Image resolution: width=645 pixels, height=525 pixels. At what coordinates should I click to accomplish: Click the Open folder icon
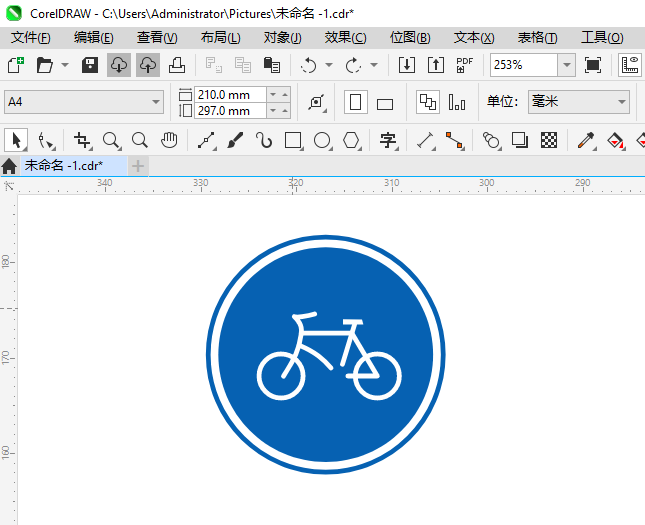point(44,65)
